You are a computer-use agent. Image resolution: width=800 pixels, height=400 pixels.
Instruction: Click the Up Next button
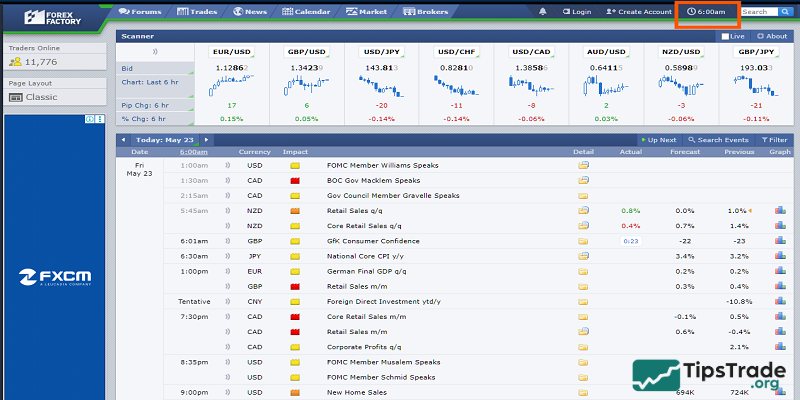pyautogui.click(x=660, y=140)
